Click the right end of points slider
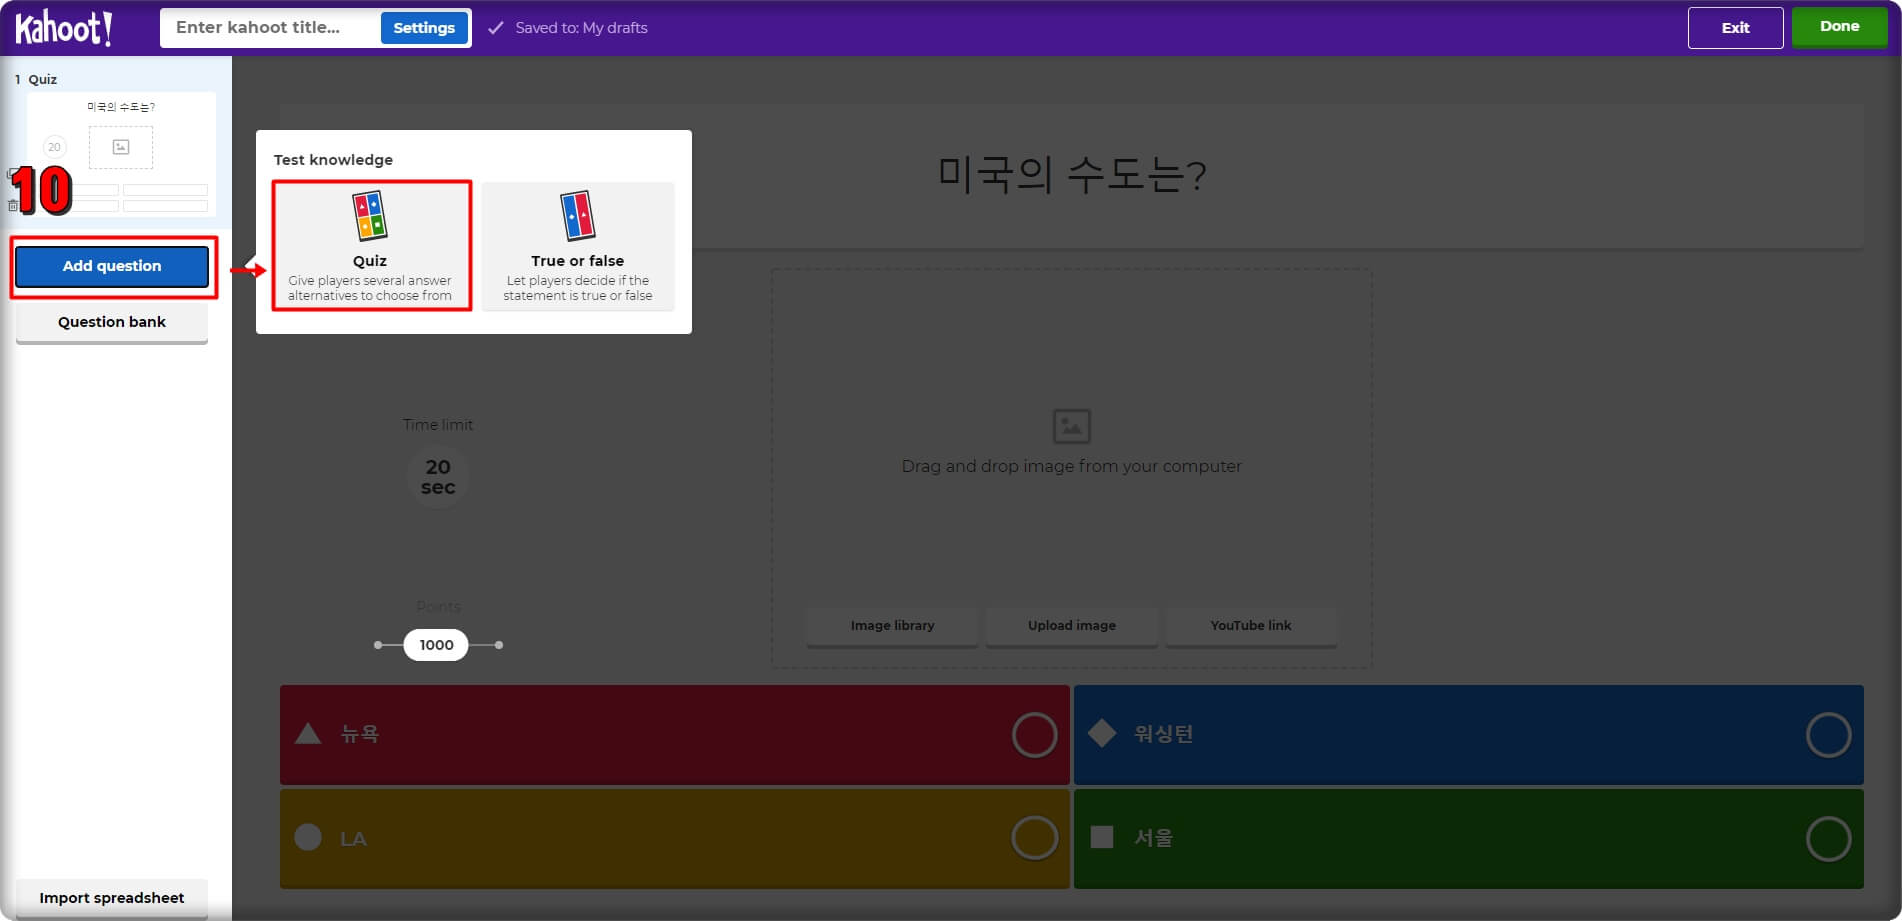 [499, 645]
